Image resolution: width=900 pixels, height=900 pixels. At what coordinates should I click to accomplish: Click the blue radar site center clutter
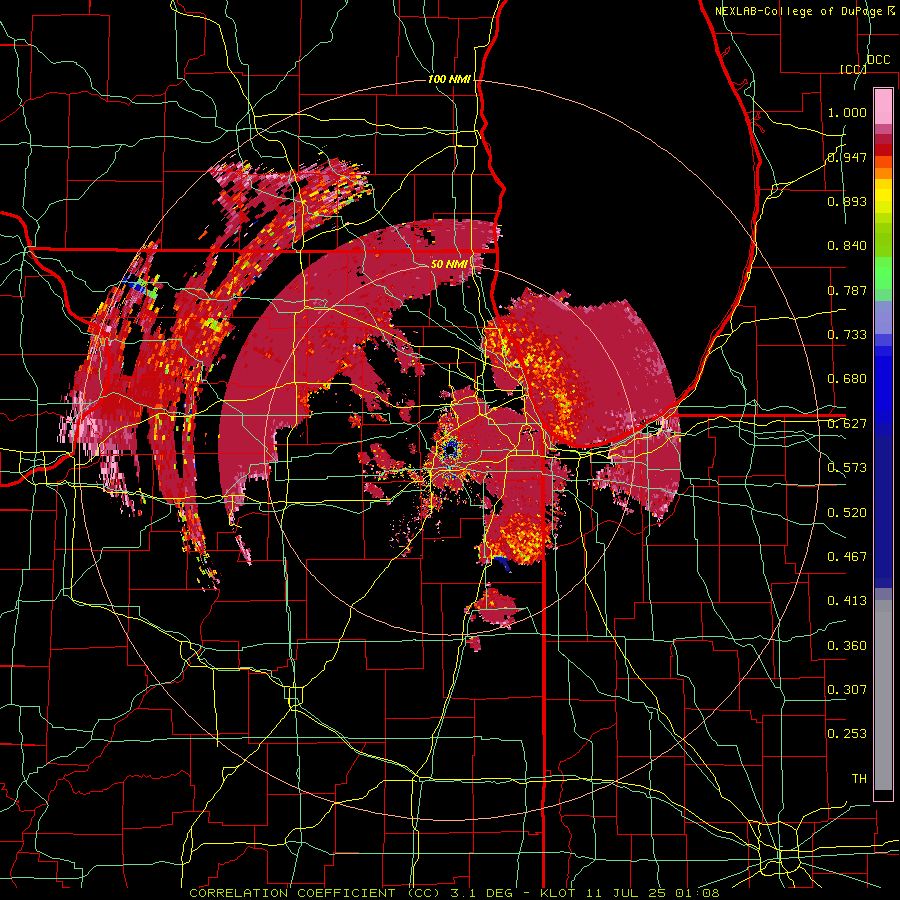pyautogui.click(x=451, y=448)
